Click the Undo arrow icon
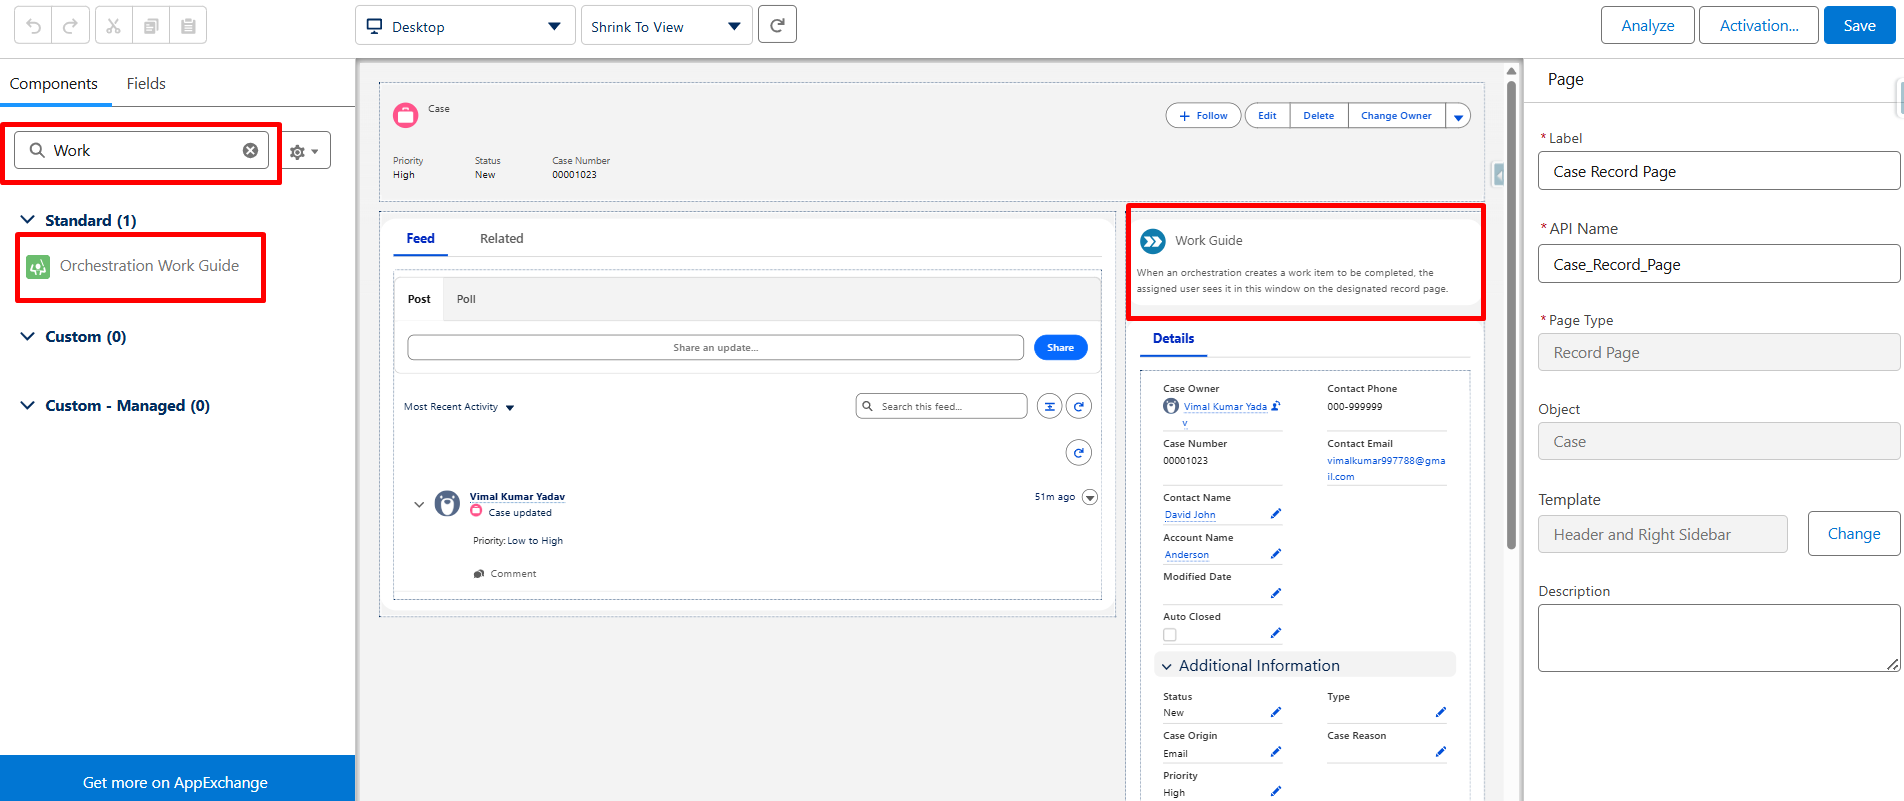 point(33,25)
